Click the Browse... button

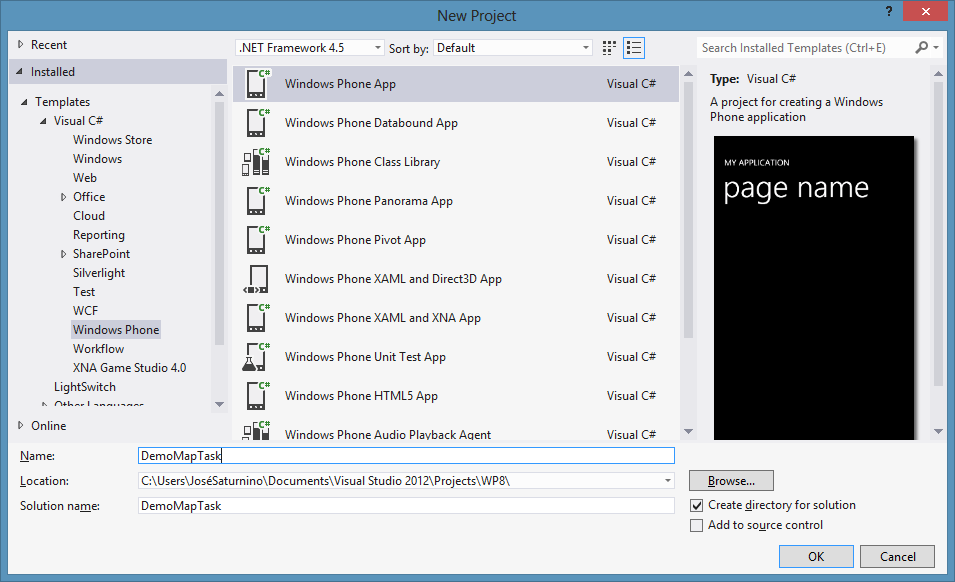tap(731, 481)
